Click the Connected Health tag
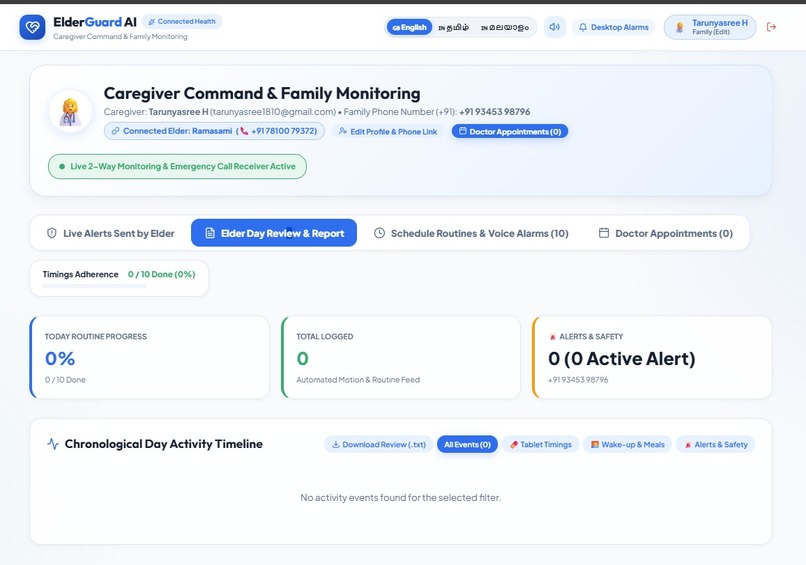 pyautogui.click(x=182, y=22)
